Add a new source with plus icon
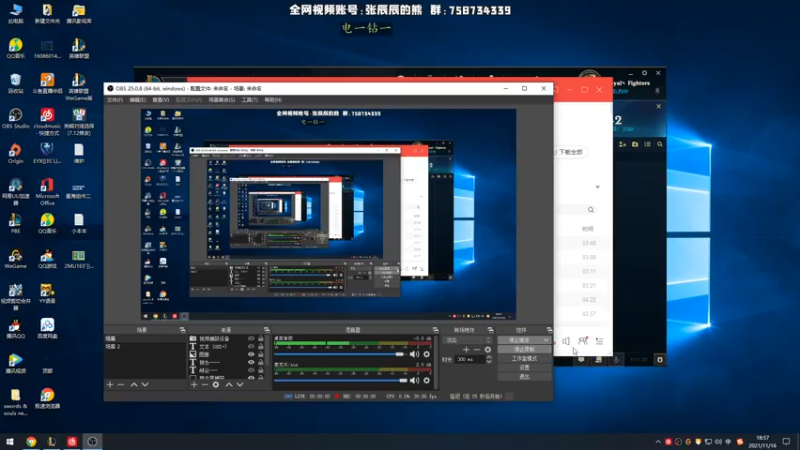Viewport: 800px width, 450px height. click(x=194, y=385)
